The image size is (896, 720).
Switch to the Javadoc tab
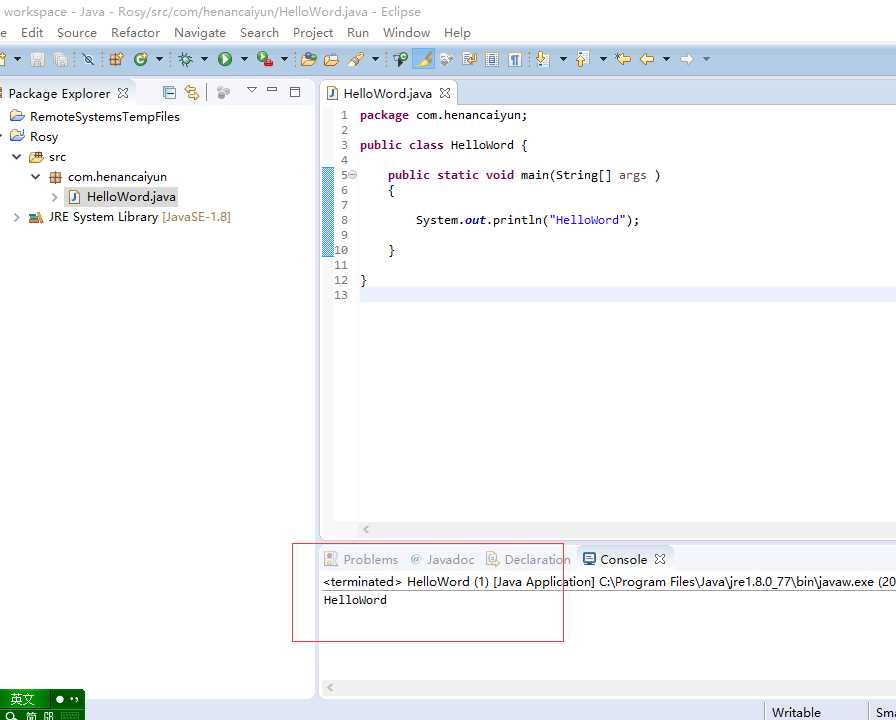point(443,559)
